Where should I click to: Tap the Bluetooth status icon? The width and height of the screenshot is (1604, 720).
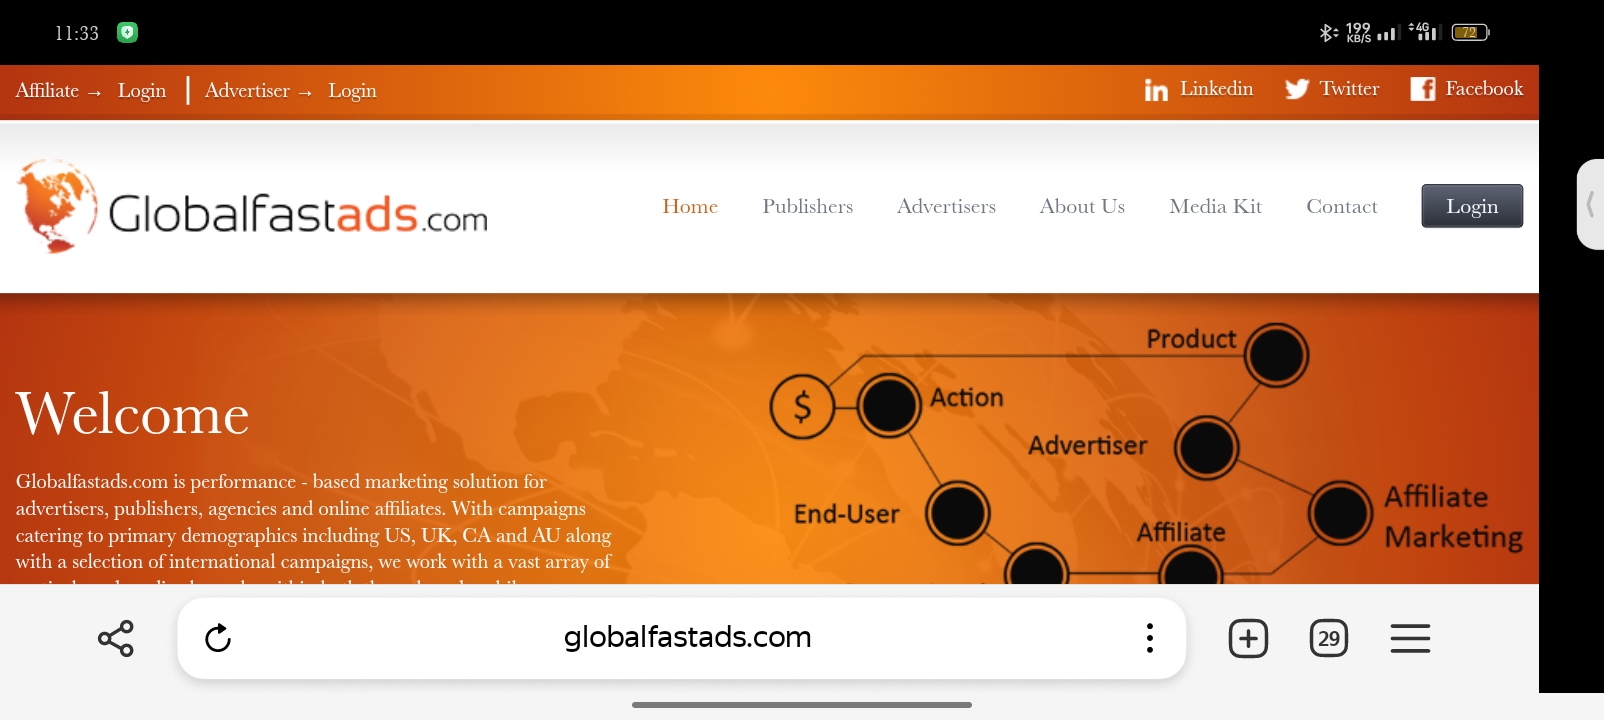(1328, 33)
